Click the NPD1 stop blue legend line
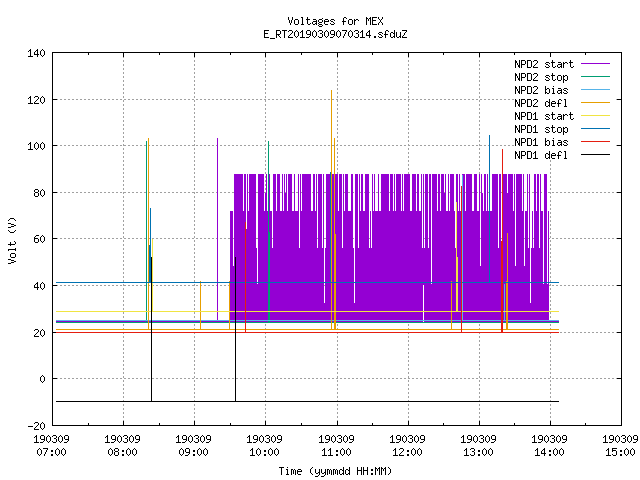This screenshot has height=480, width=640. 596,129
